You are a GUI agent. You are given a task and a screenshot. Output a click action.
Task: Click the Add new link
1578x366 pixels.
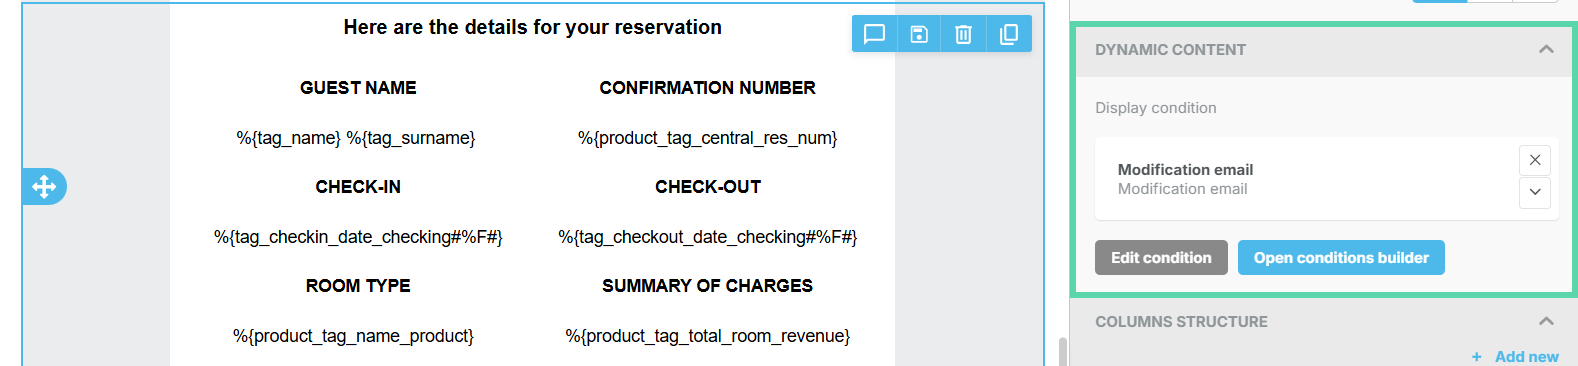(1515, 356)
